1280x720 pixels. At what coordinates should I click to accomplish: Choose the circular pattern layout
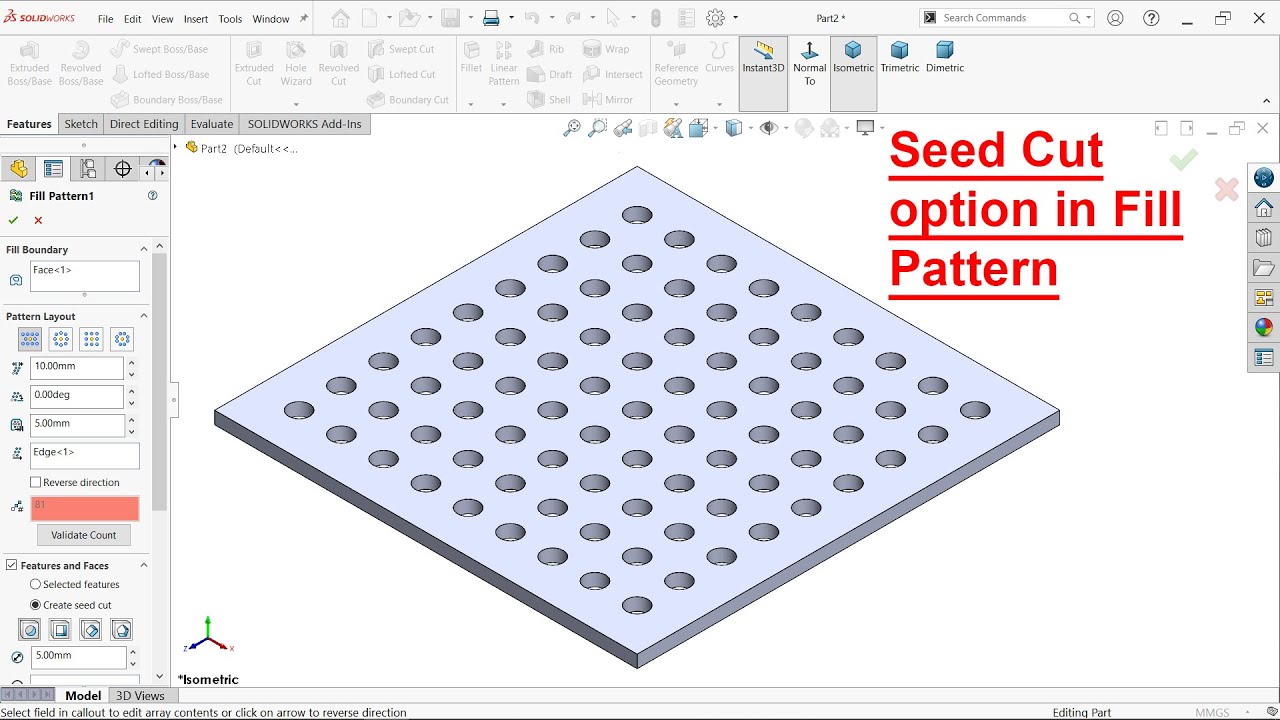pos(61,339)
